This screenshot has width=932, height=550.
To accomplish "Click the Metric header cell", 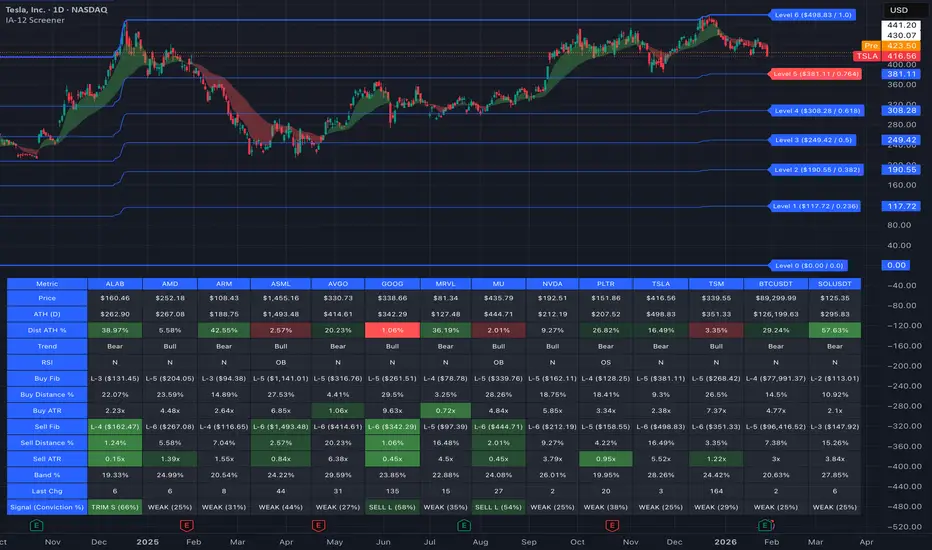I will [x=47, y=284].
